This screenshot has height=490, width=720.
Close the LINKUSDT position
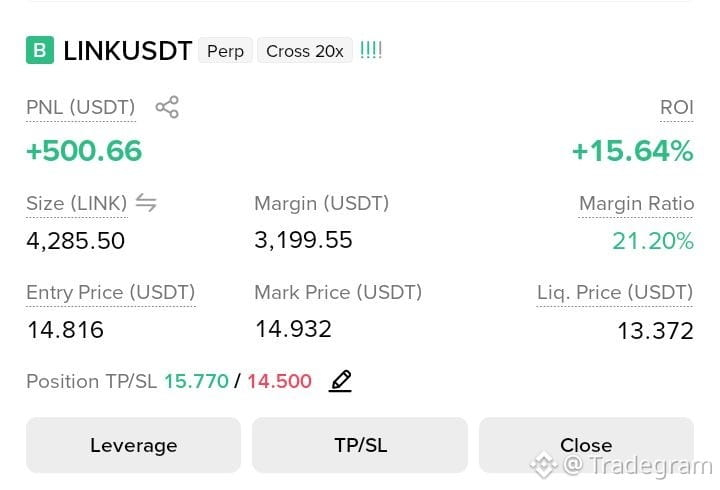586,445
